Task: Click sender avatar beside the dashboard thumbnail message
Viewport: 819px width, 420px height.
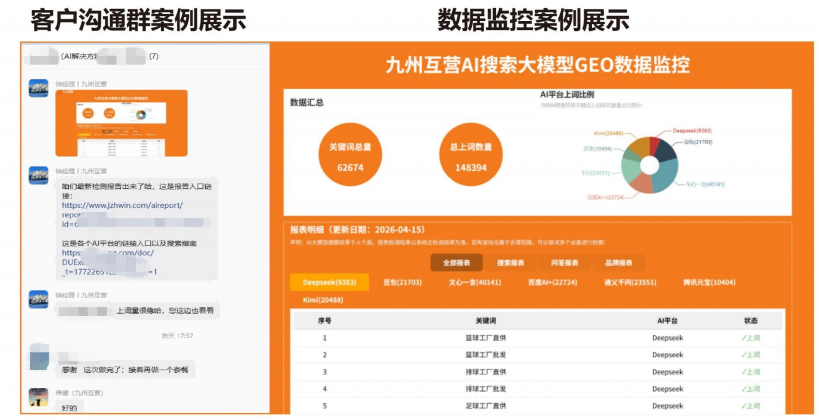Action: point(39,88)
